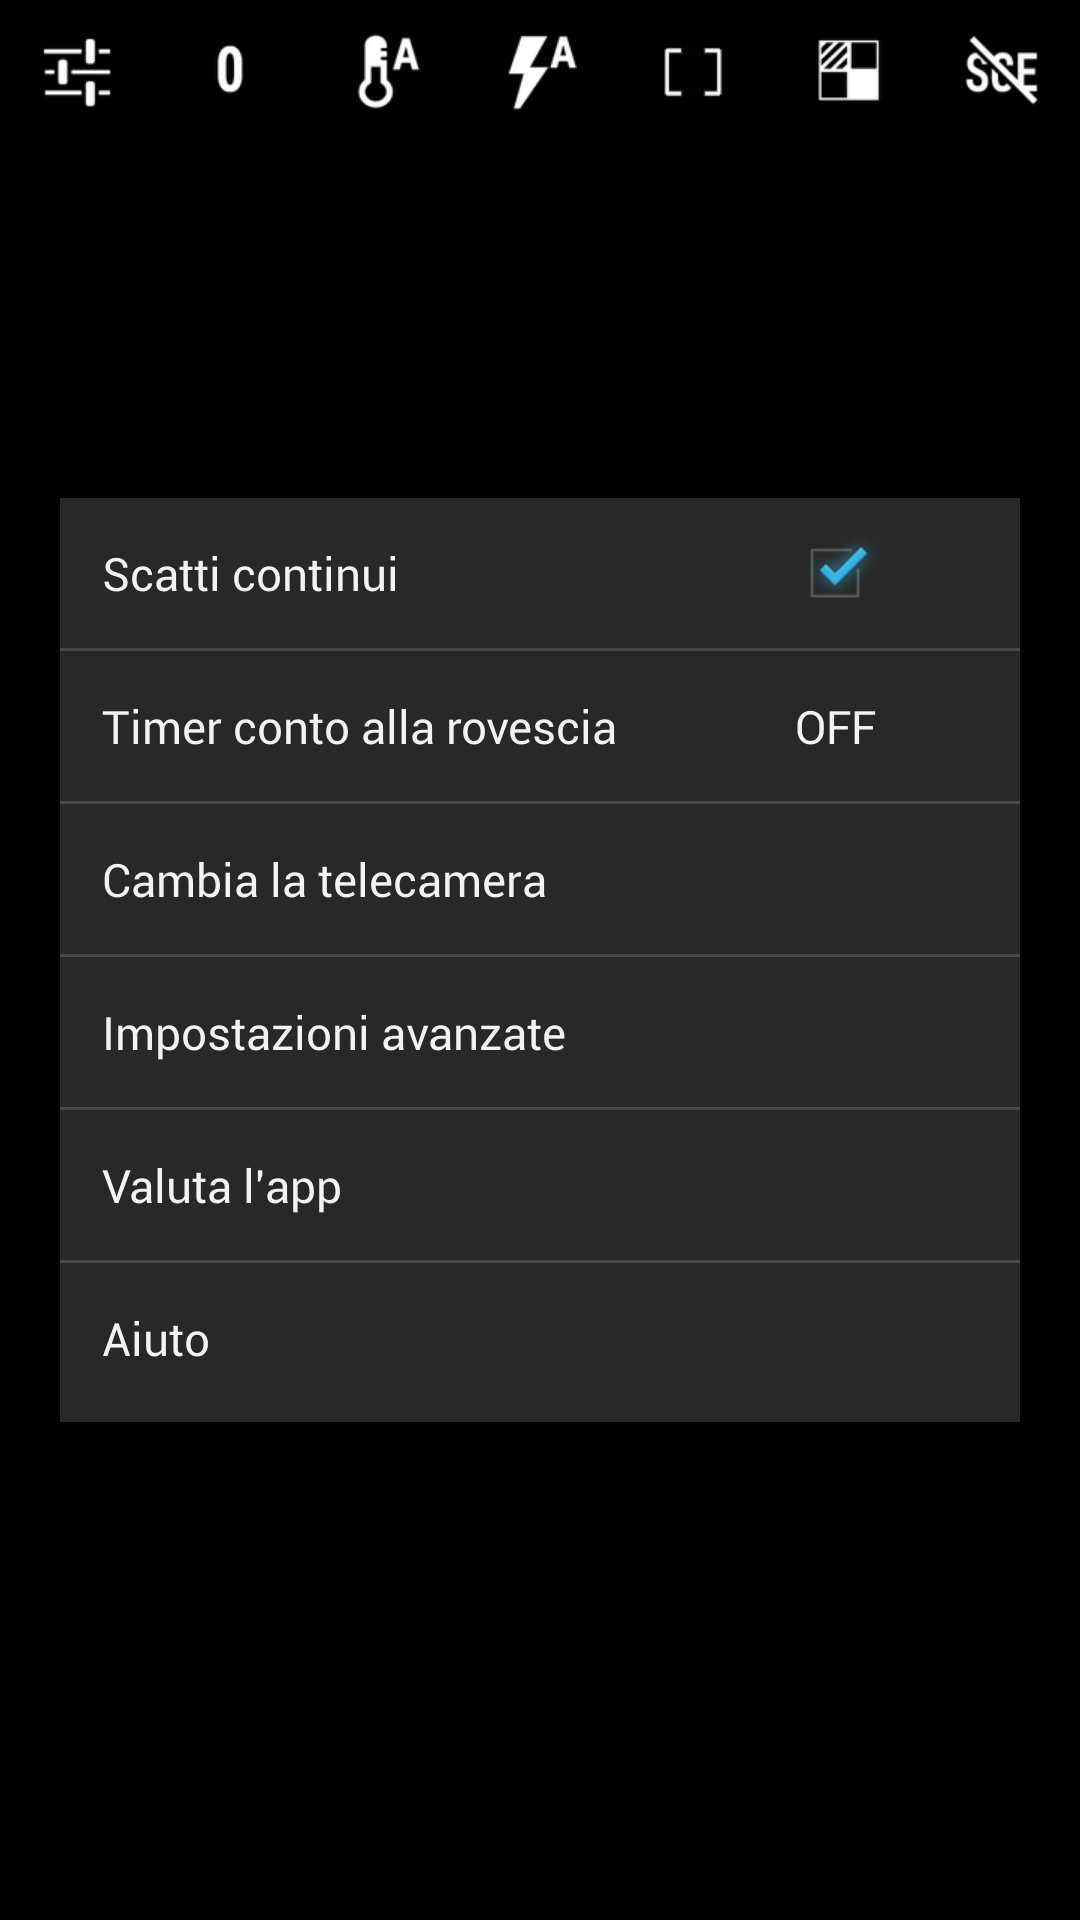Tap the crossed-out SCE scene mode icon

coord(1002,70)
